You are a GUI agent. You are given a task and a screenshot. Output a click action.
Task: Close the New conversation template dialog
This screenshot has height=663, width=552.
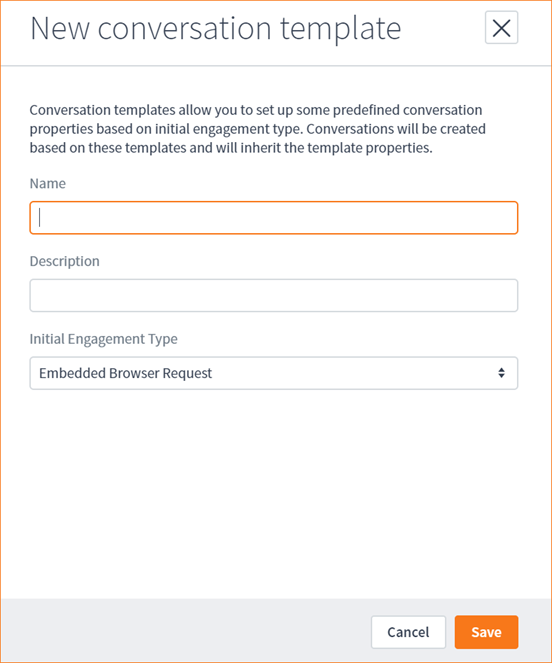[x=501, y=28]
